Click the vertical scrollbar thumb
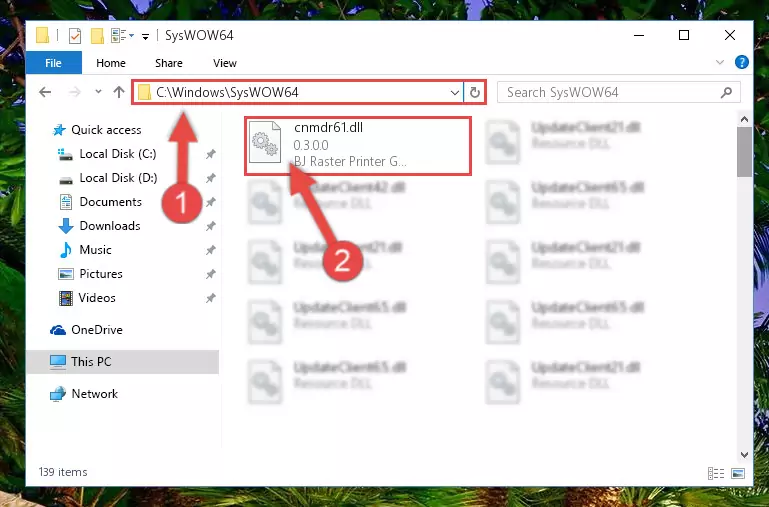This screenshot has width=769, height=507. point(744,152)
